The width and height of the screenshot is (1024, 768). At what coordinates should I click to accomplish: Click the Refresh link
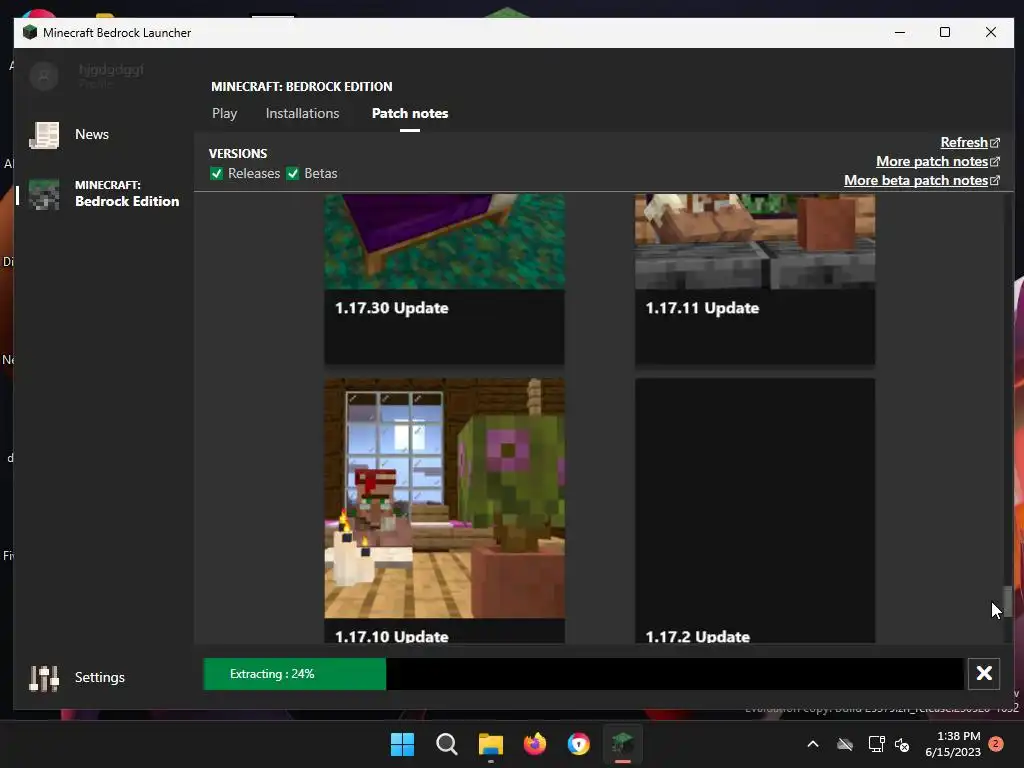[x=964, y=142]
